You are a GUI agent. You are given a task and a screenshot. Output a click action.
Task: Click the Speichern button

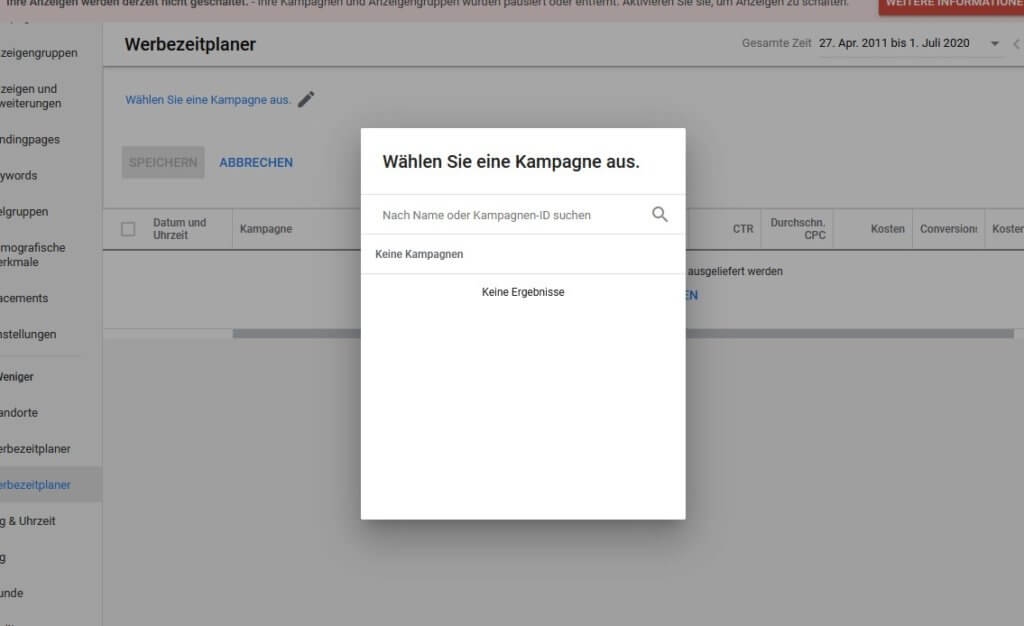tap(163, 162)
